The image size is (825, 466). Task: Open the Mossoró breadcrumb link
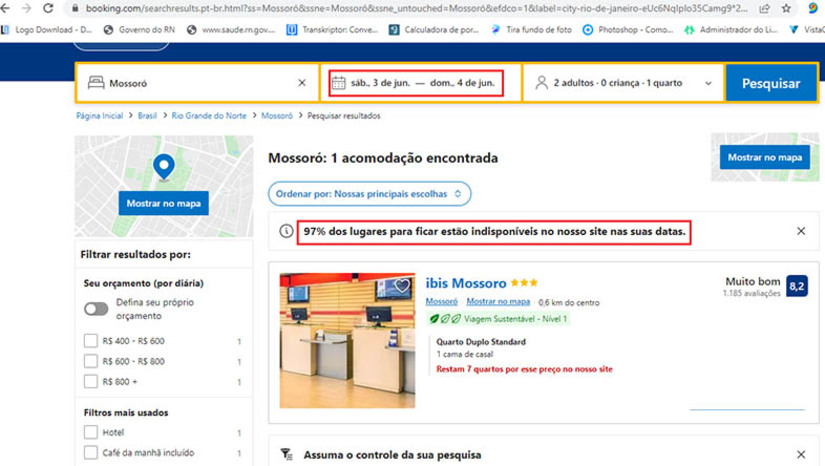tap(277, 116)
